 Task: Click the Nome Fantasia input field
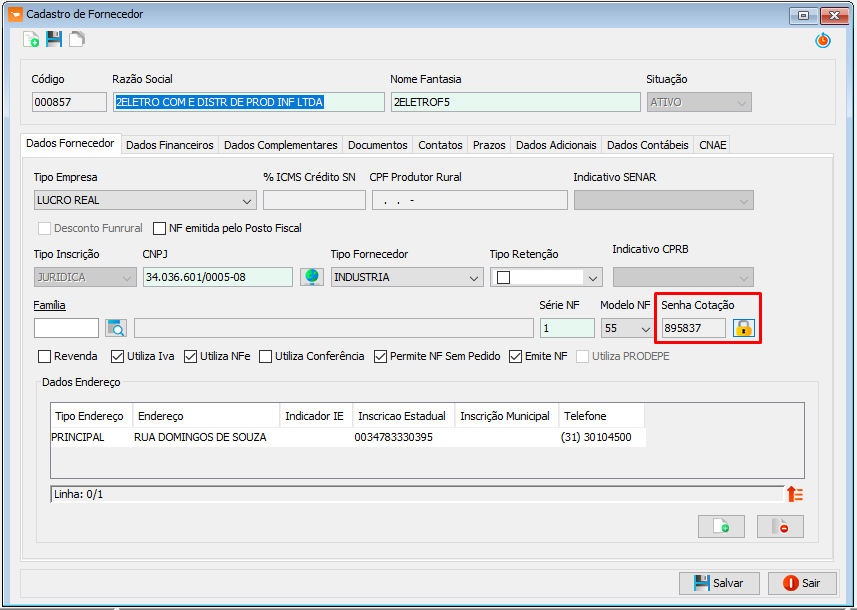515,102
